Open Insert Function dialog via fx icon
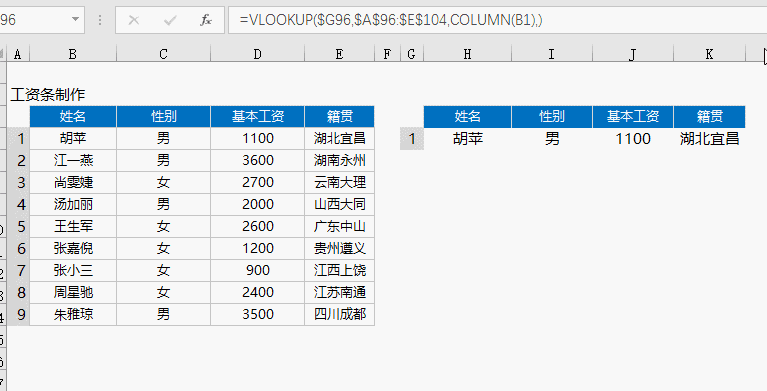 click(x=206, y=20)
